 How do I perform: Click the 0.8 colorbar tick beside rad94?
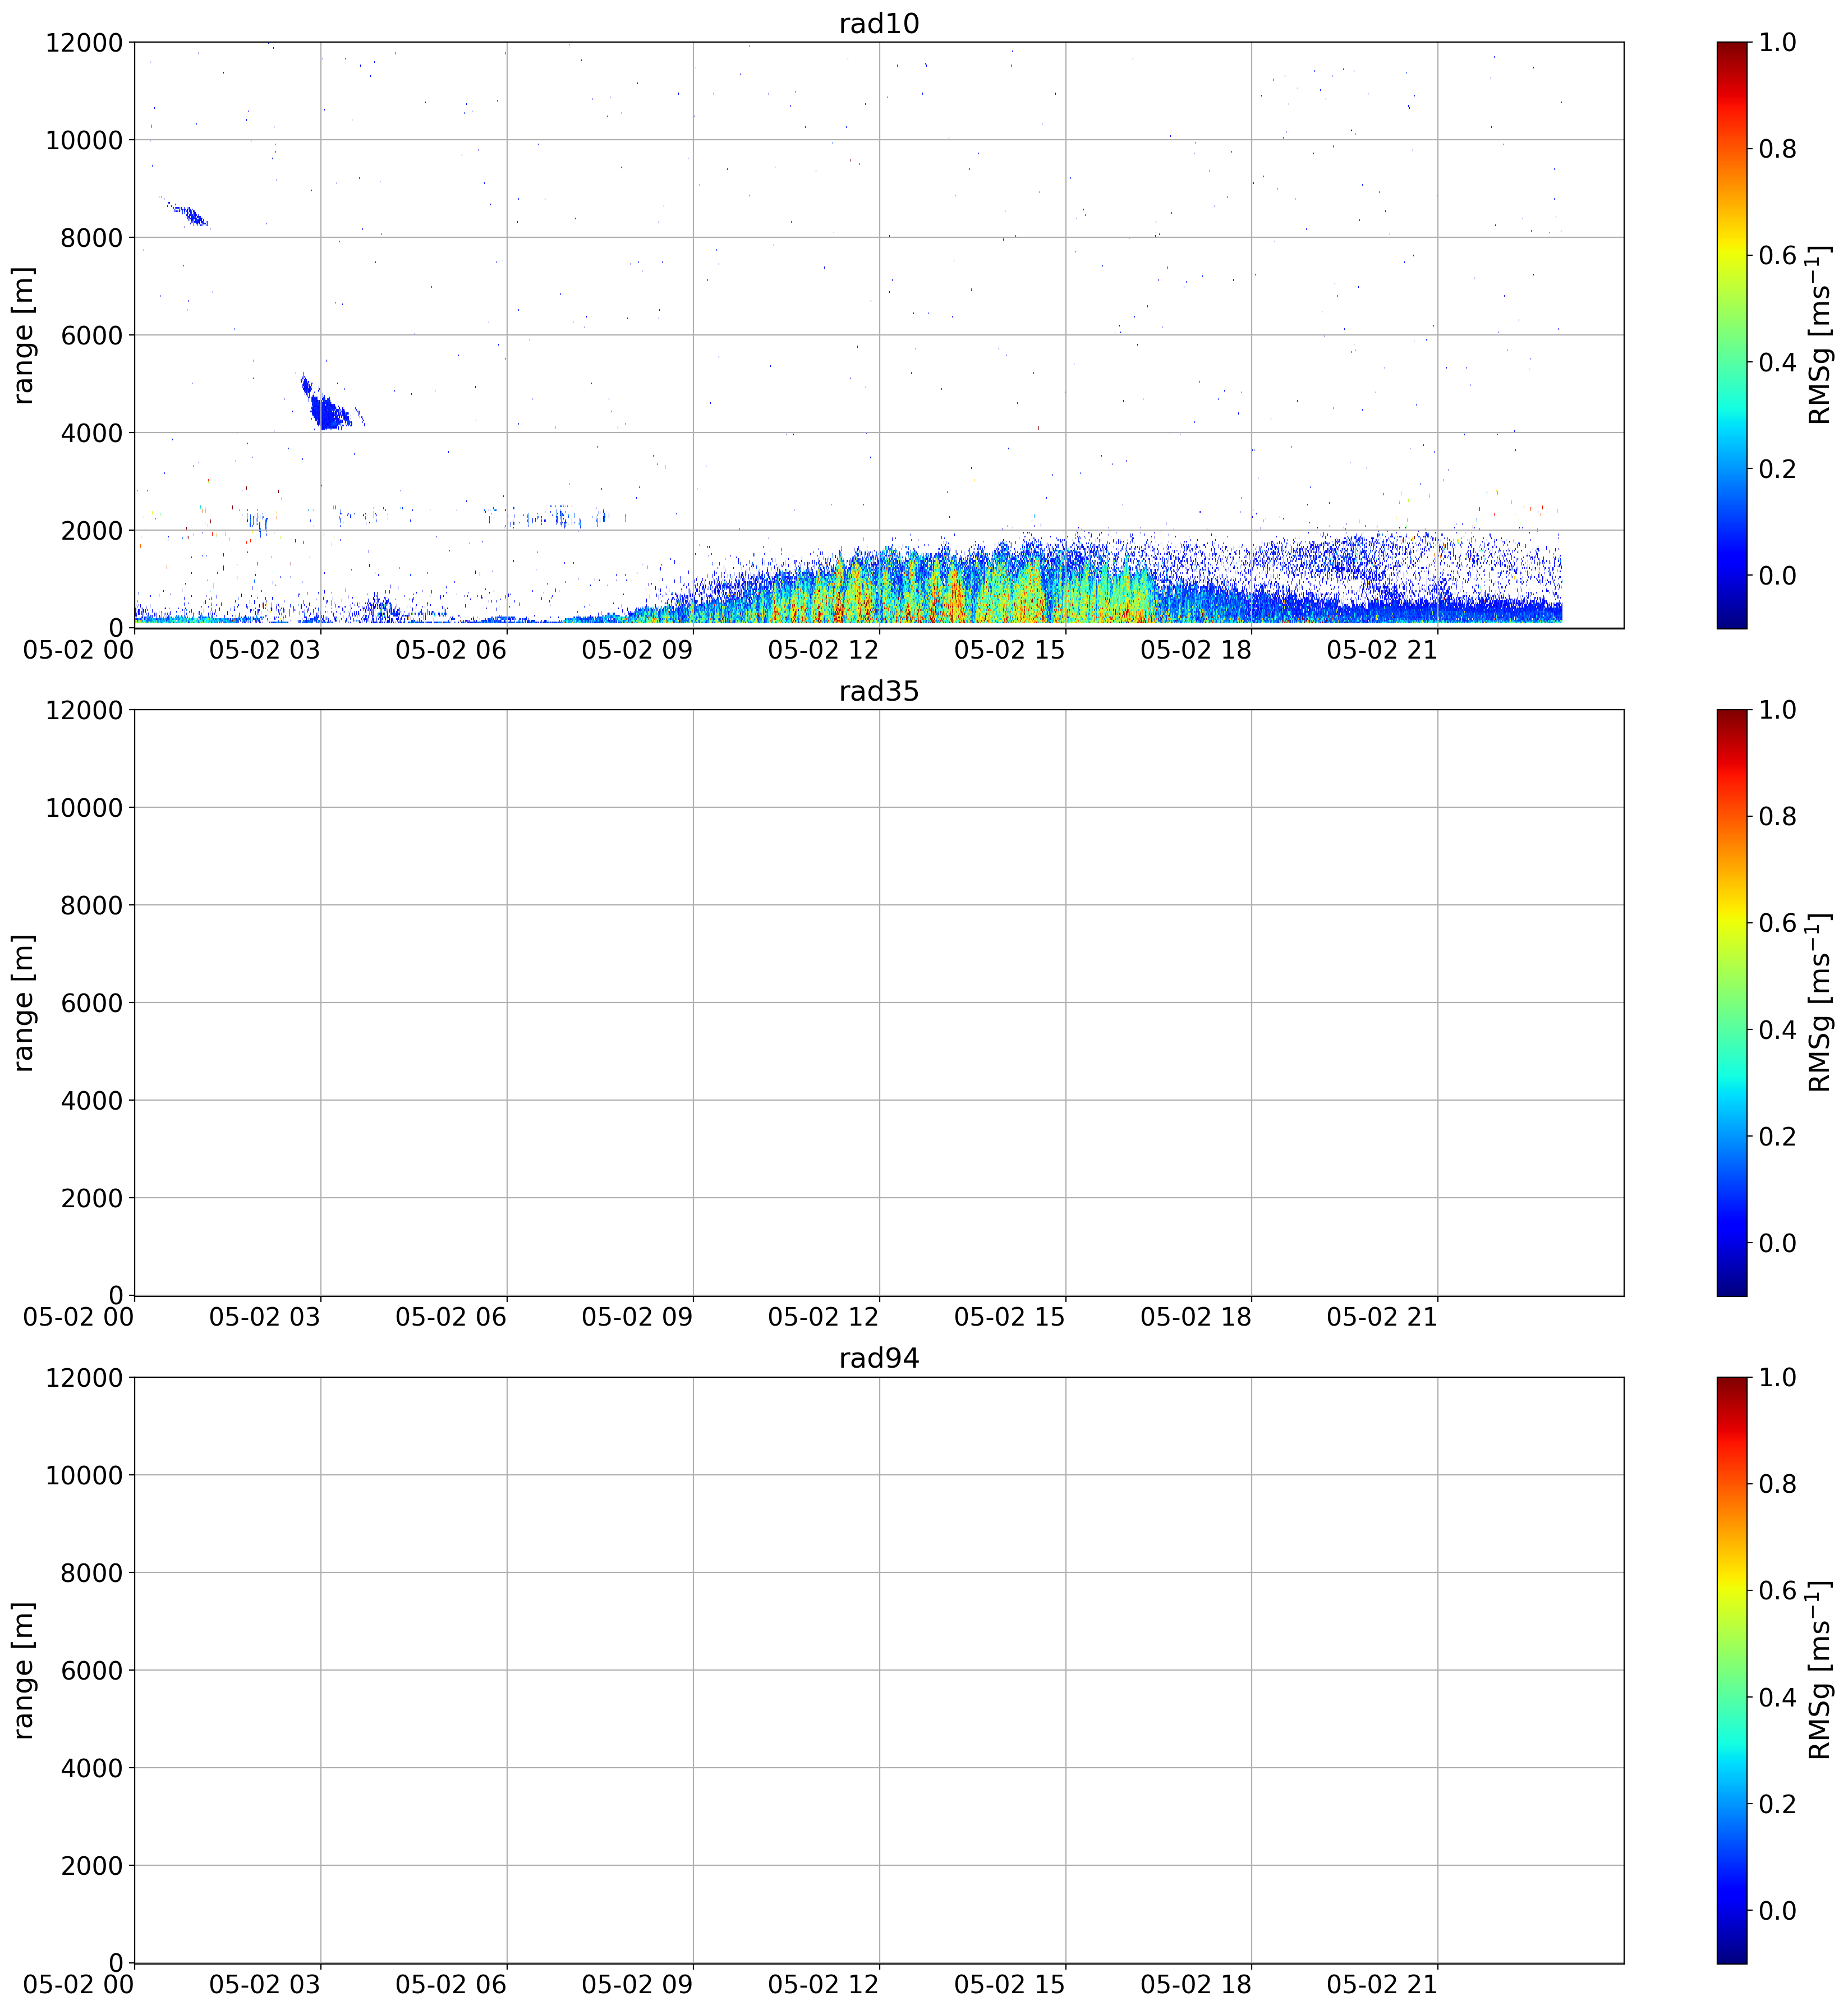point(1777,1484)
